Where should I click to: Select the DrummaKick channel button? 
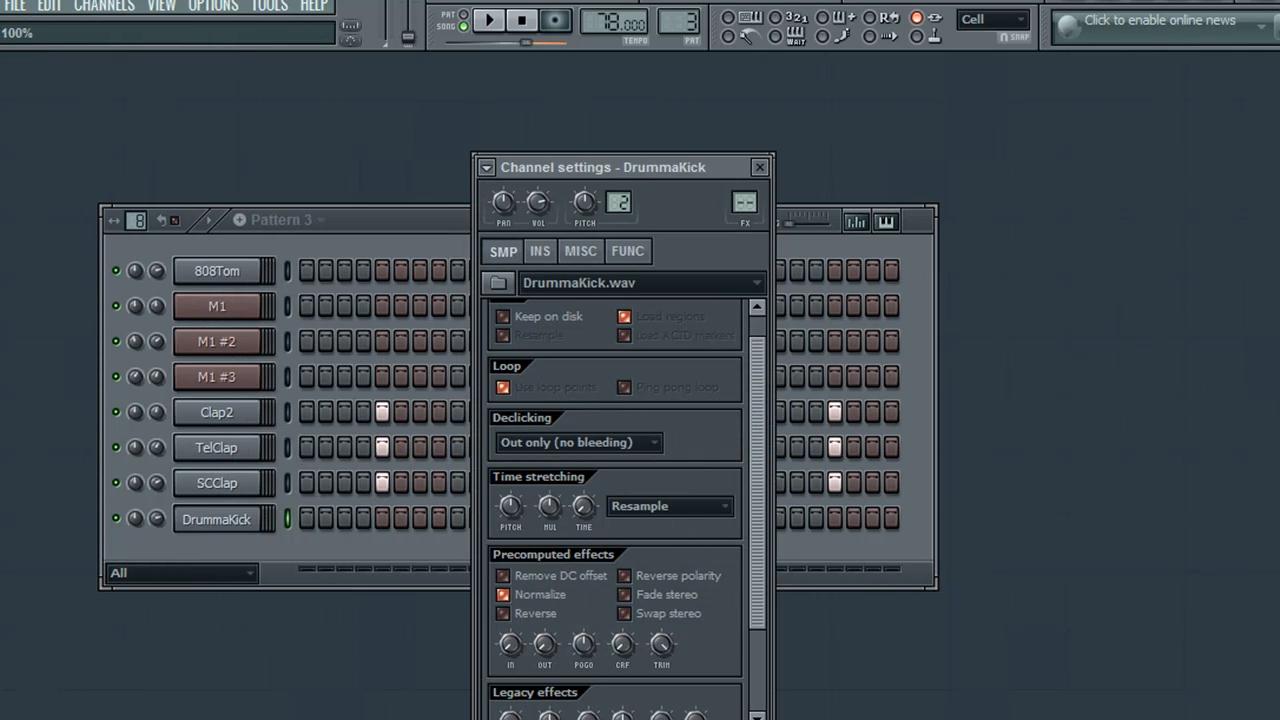click(x=217, y=520)
